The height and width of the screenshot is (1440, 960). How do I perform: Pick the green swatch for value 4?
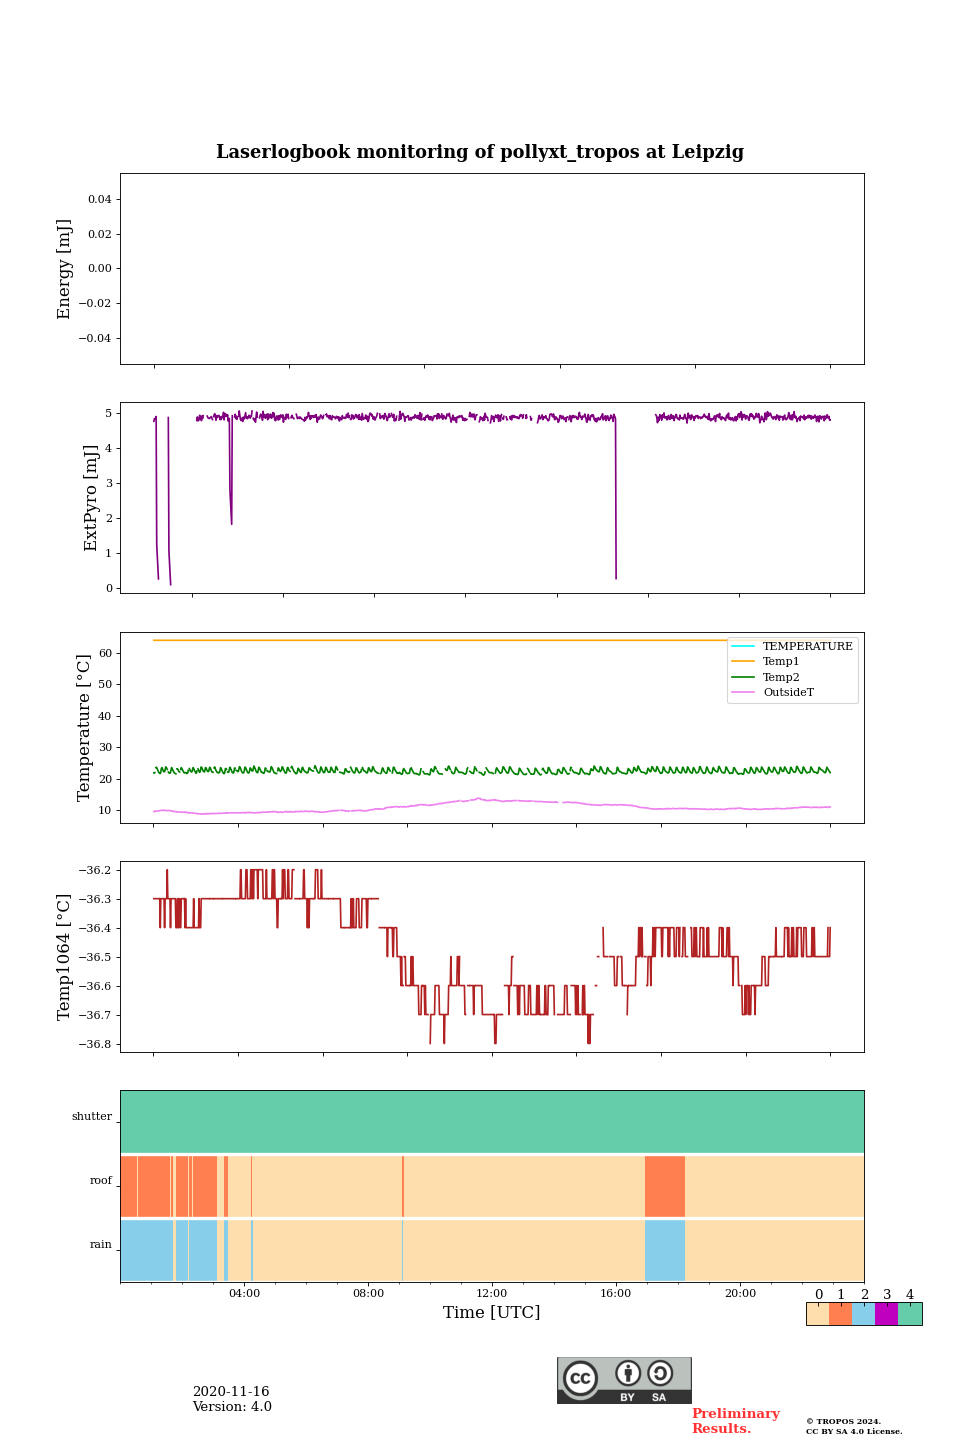click(x=910, y=1314)
